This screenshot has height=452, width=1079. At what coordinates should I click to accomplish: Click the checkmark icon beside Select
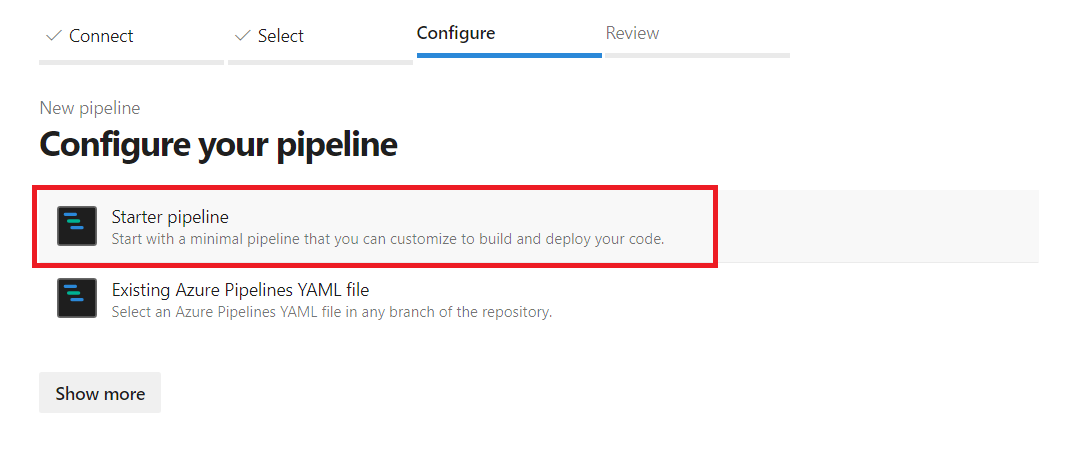pos(242,36)
